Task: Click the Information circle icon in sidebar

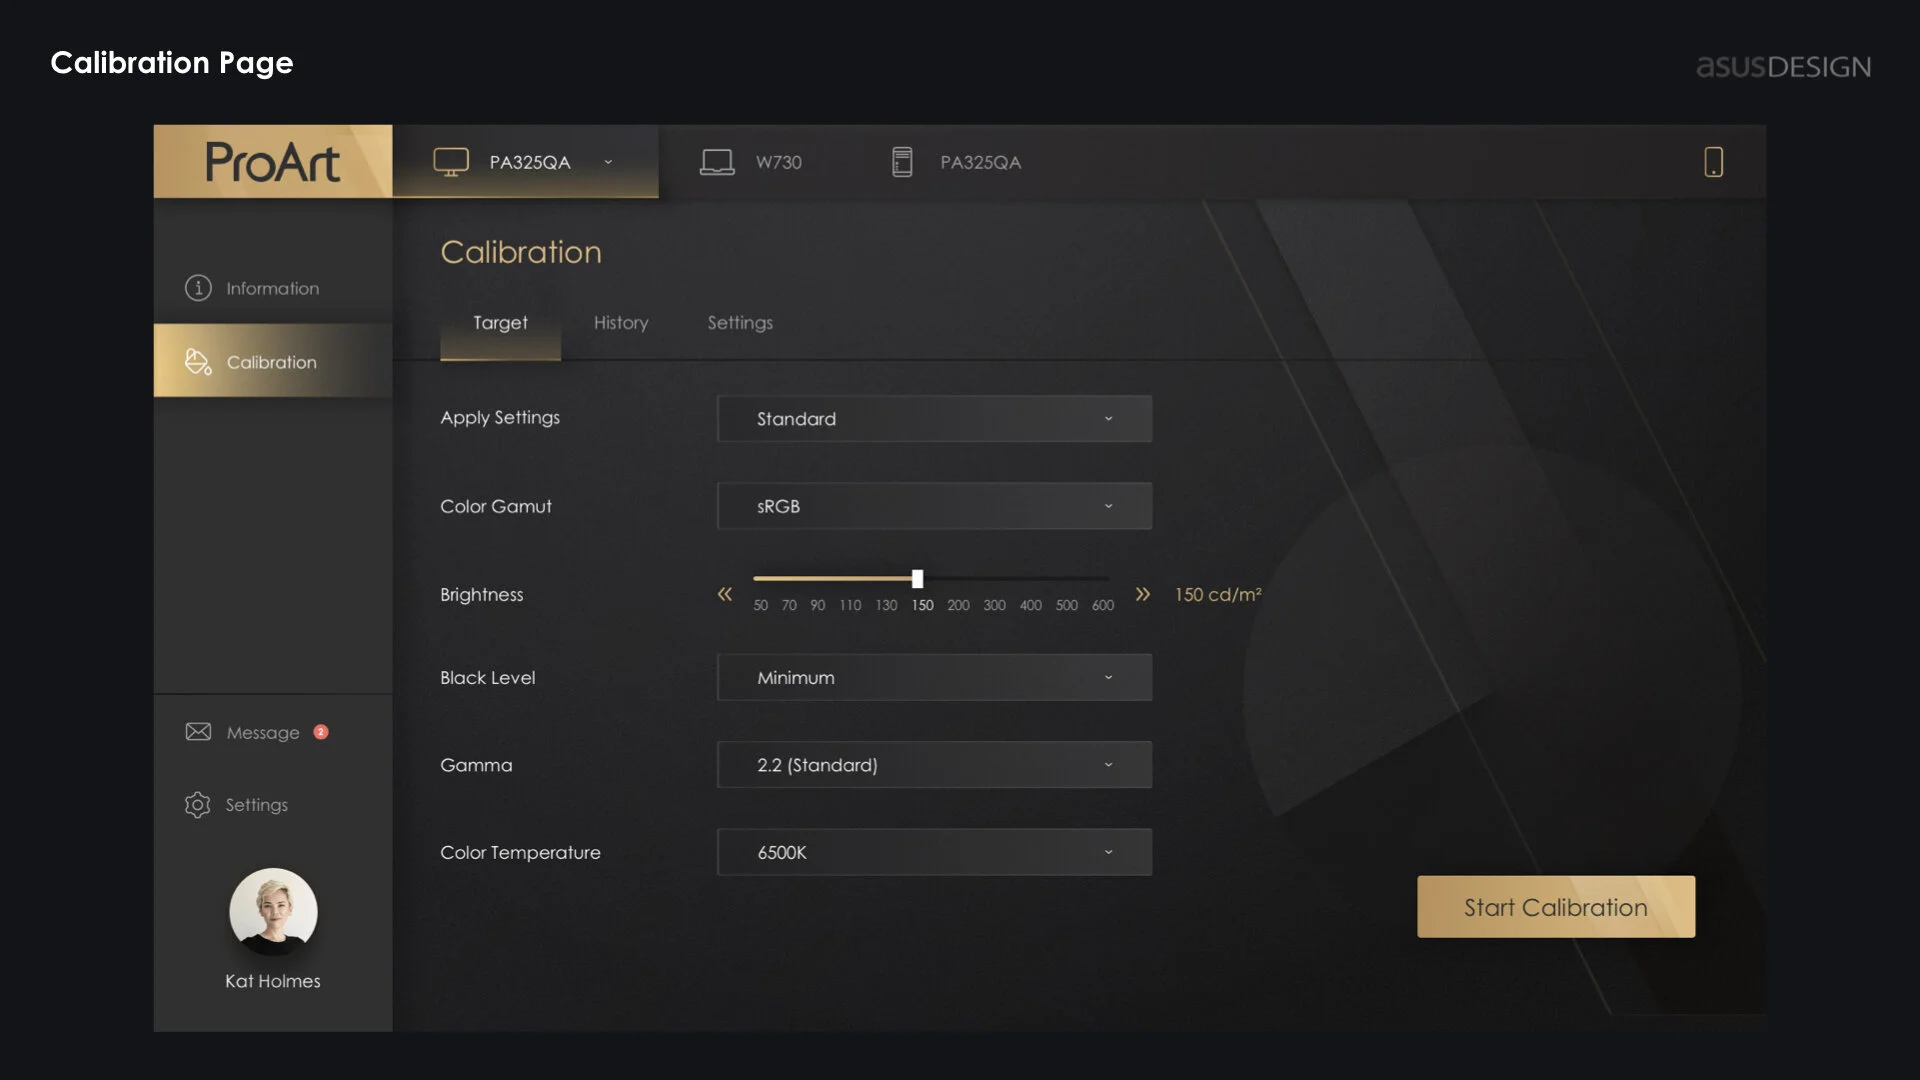Action: tap(198, 288)
